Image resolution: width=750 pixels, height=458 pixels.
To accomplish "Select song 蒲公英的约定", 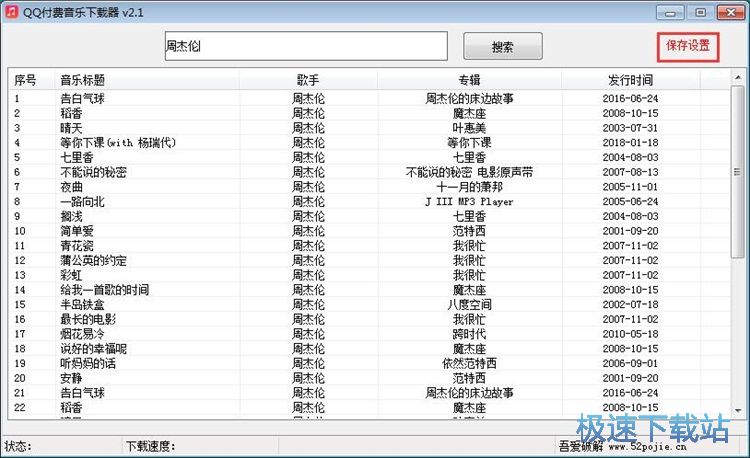I will point(93,261).
